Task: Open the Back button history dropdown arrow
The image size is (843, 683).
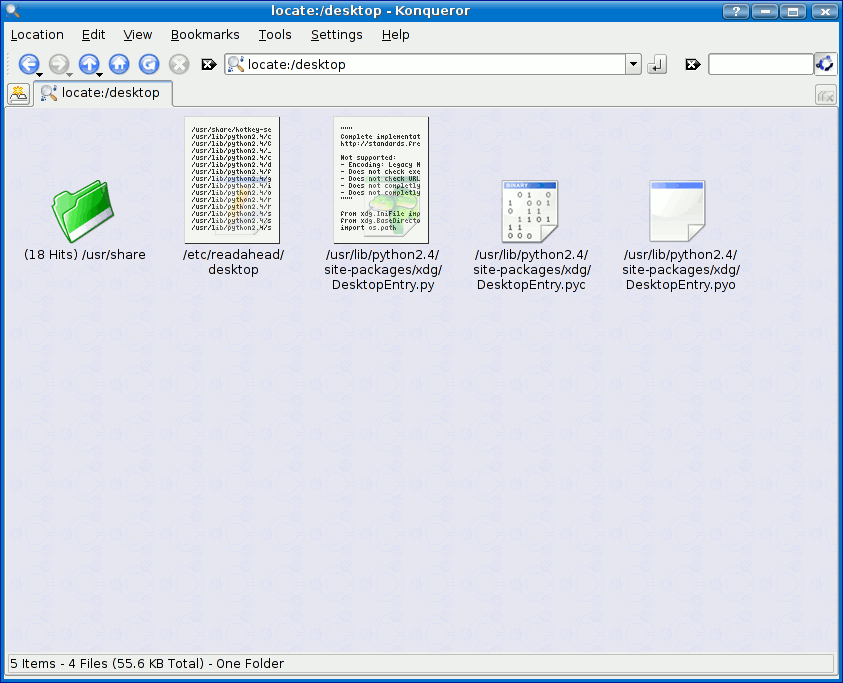Action: 39,75
